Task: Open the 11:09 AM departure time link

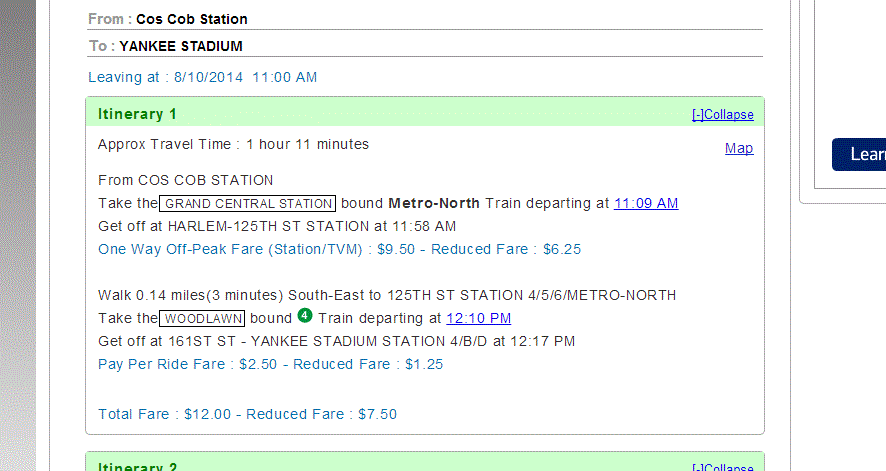Action: pyautogui.click(x=646, y=203)
